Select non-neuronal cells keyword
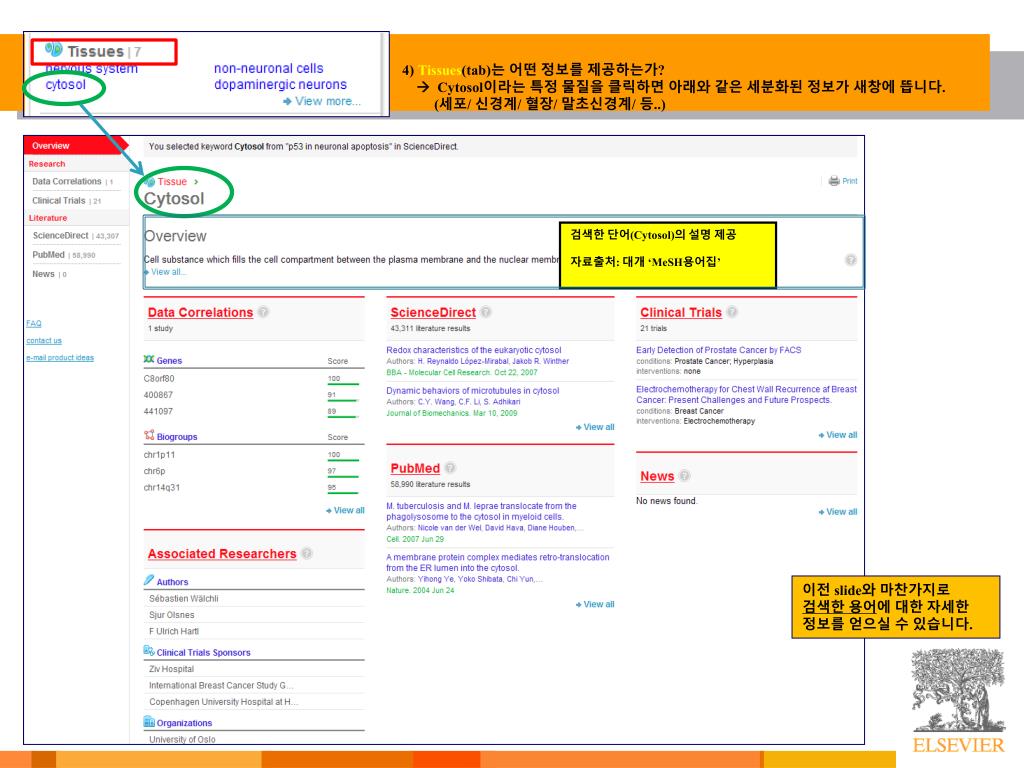1024x768 pixels. (268, 68)
